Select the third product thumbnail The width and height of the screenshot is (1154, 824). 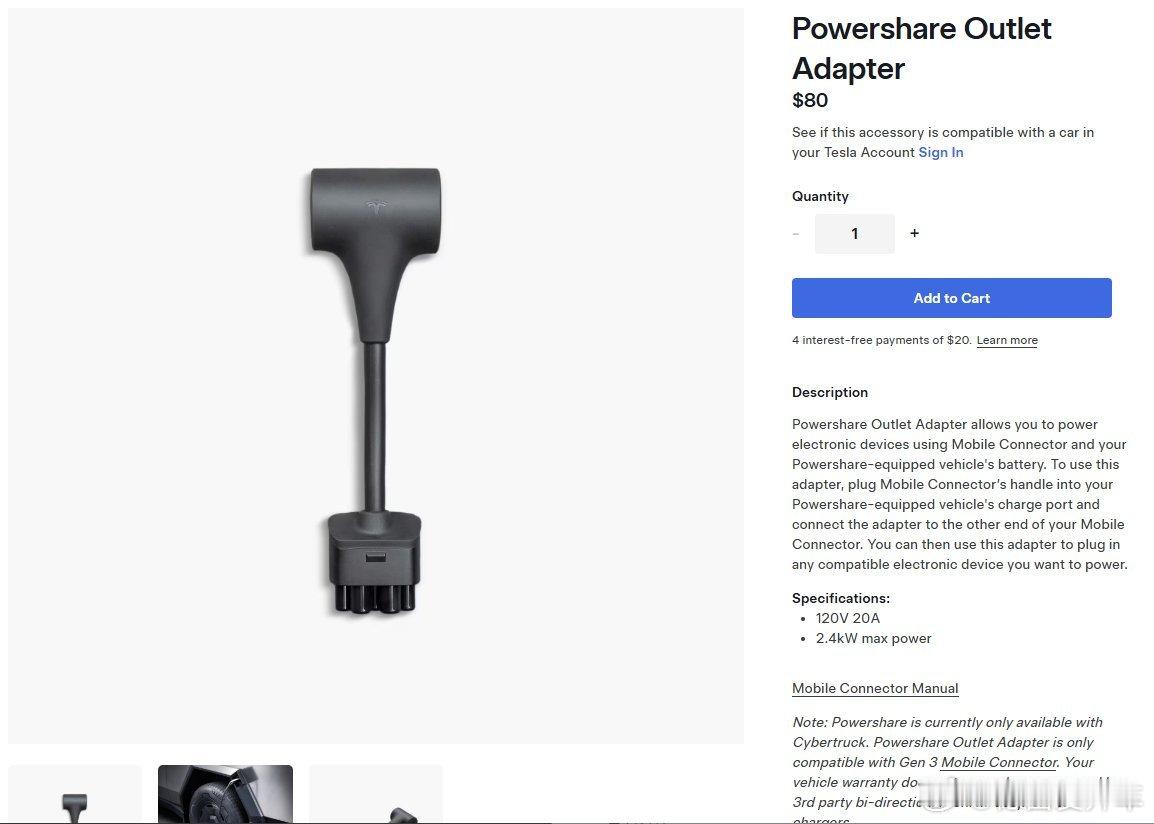[376, 795]
